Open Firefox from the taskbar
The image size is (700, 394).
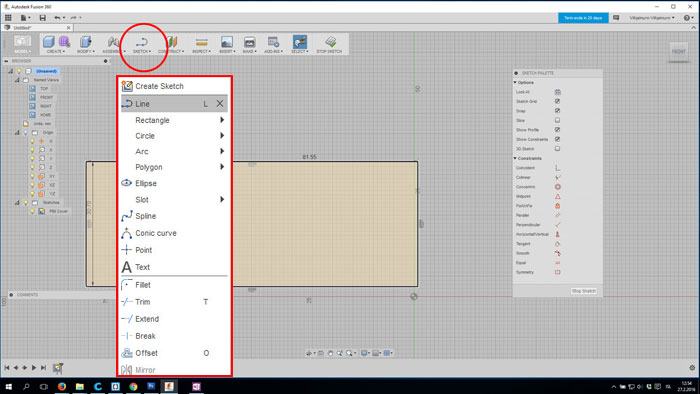[62, 386]
